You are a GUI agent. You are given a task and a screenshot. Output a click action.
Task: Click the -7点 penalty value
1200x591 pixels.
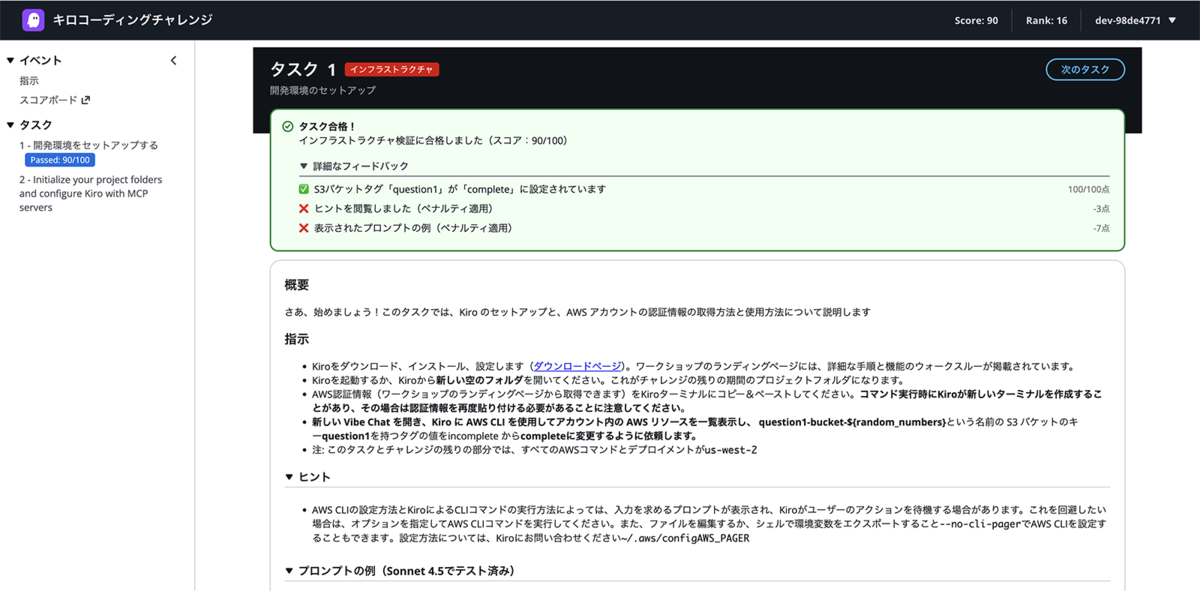point(1101,228)
